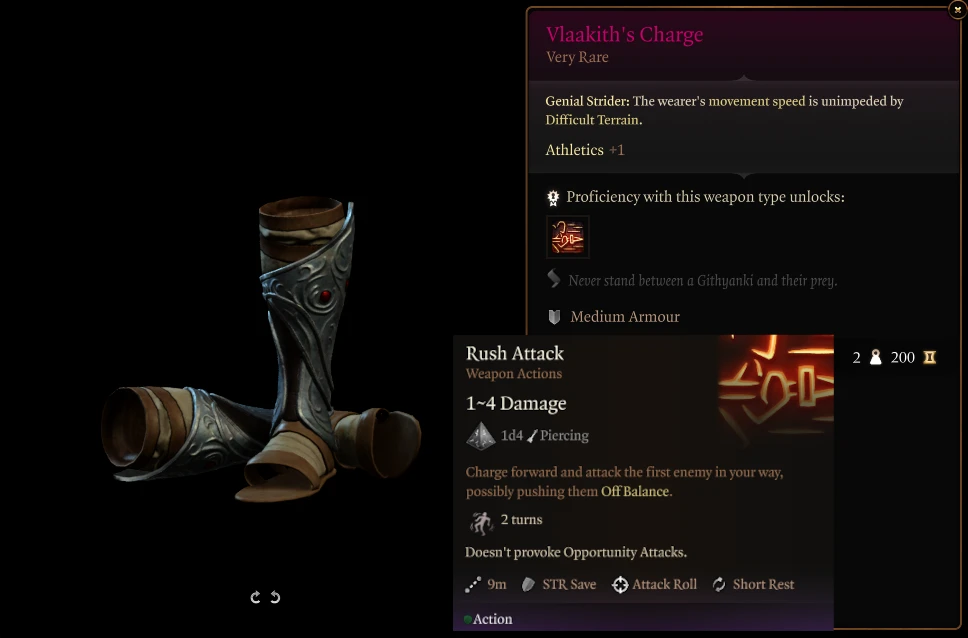Click the 9m range icon

pos(473,584)
